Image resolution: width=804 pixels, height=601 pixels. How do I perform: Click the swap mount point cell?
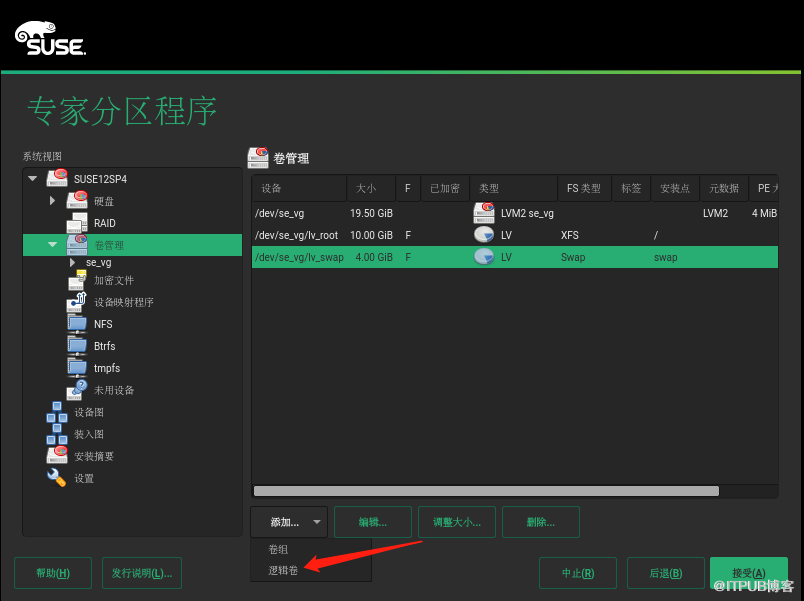click(x=666, y=257)
